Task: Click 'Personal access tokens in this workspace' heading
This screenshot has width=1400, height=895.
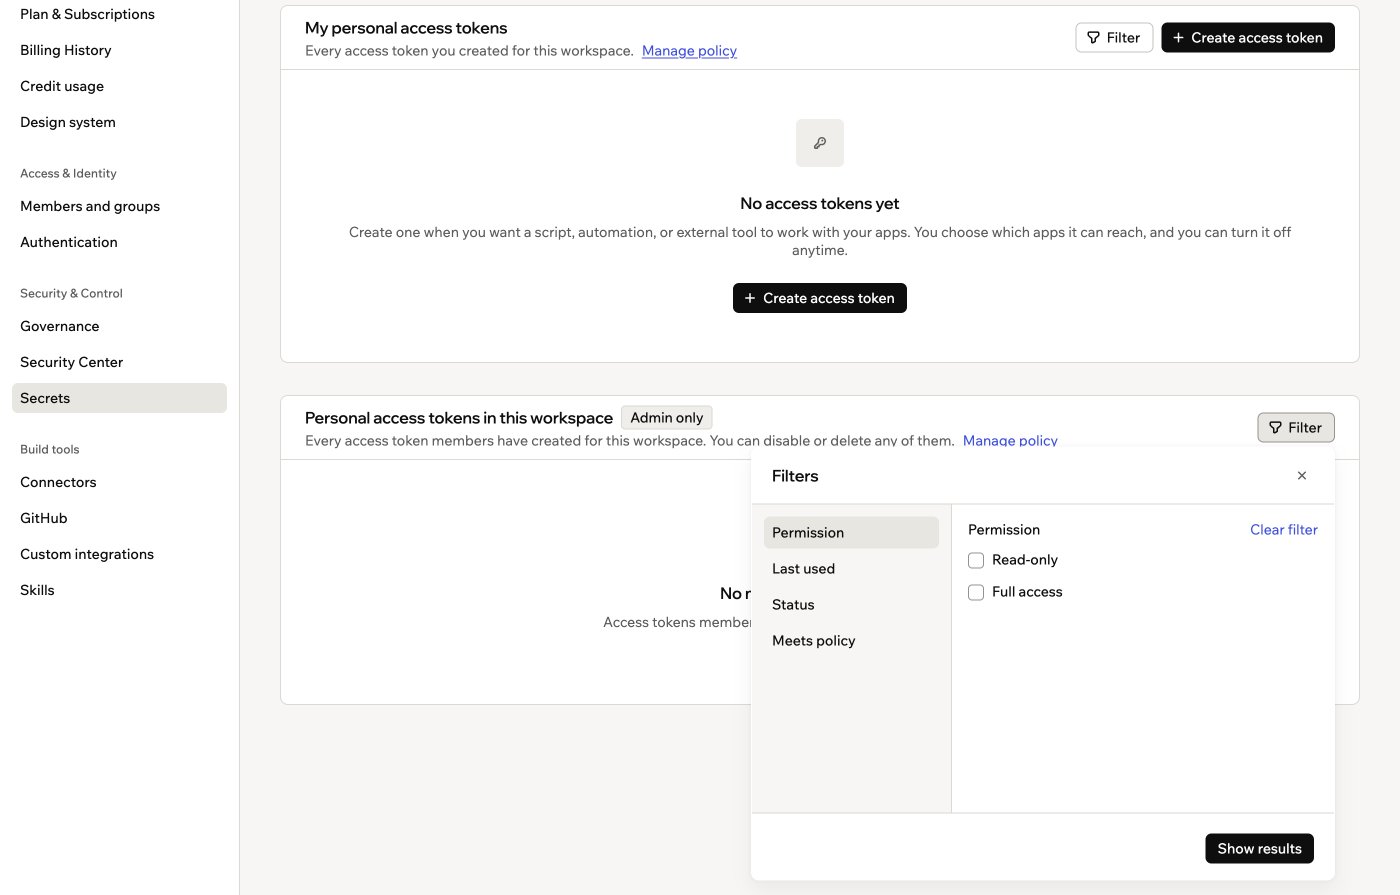Action: click(459, 418)
